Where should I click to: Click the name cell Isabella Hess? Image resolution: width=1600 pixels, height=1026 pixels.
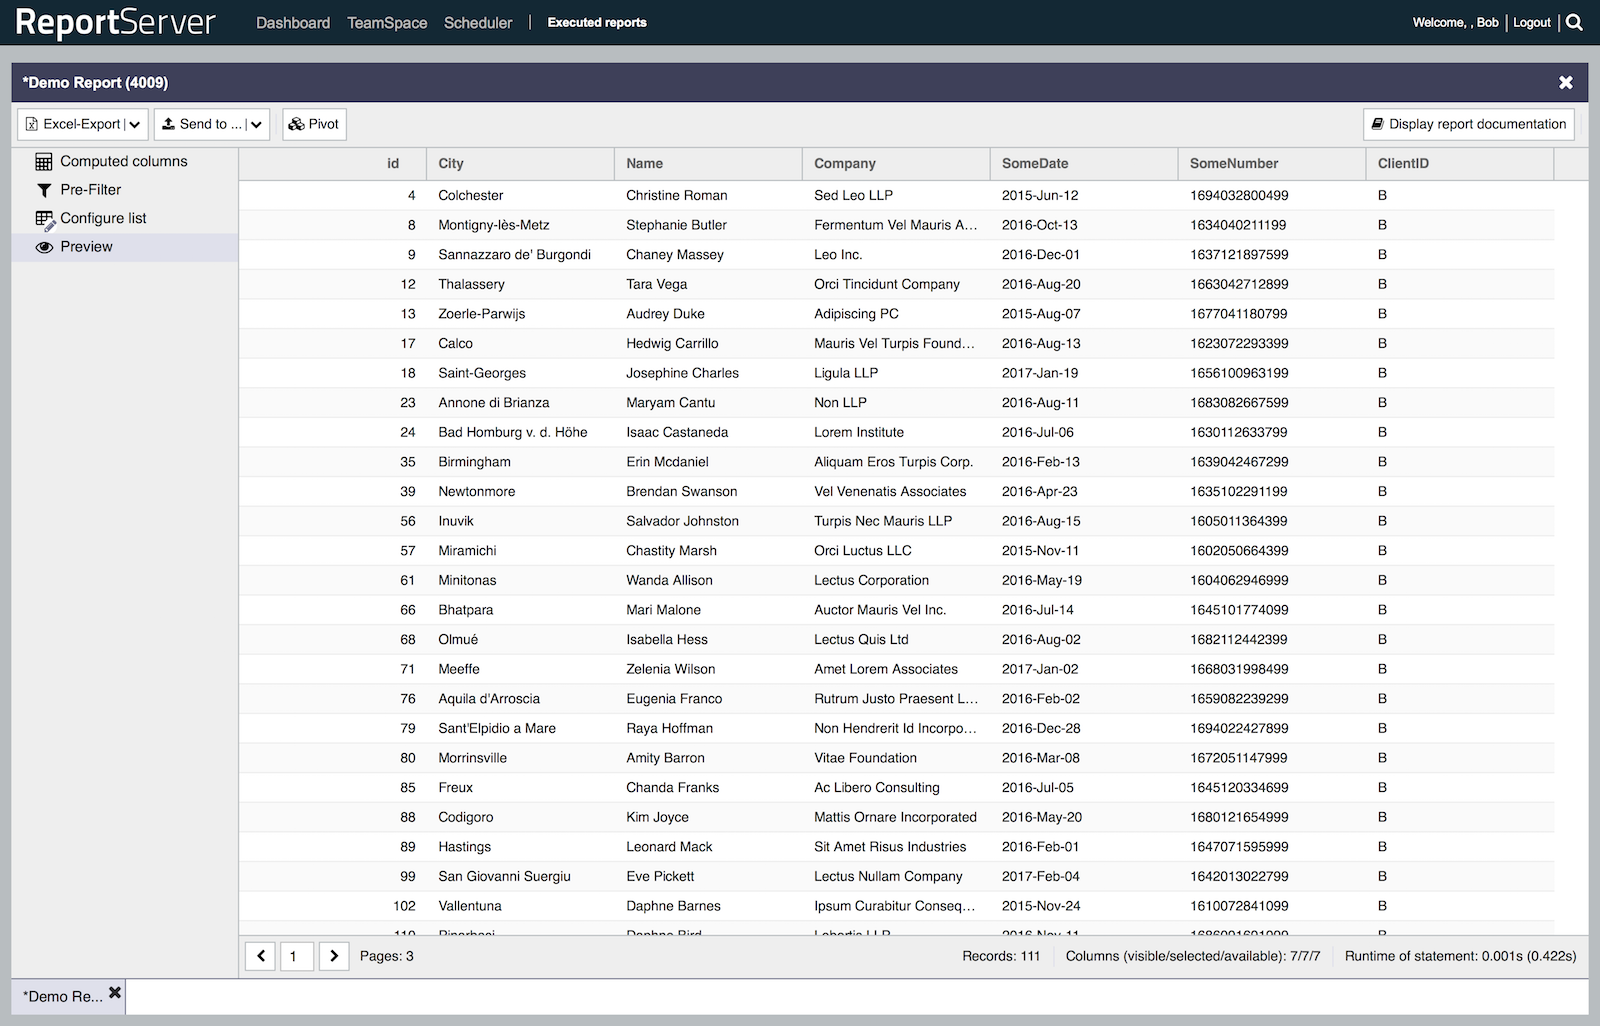click(x=667, y=639)
